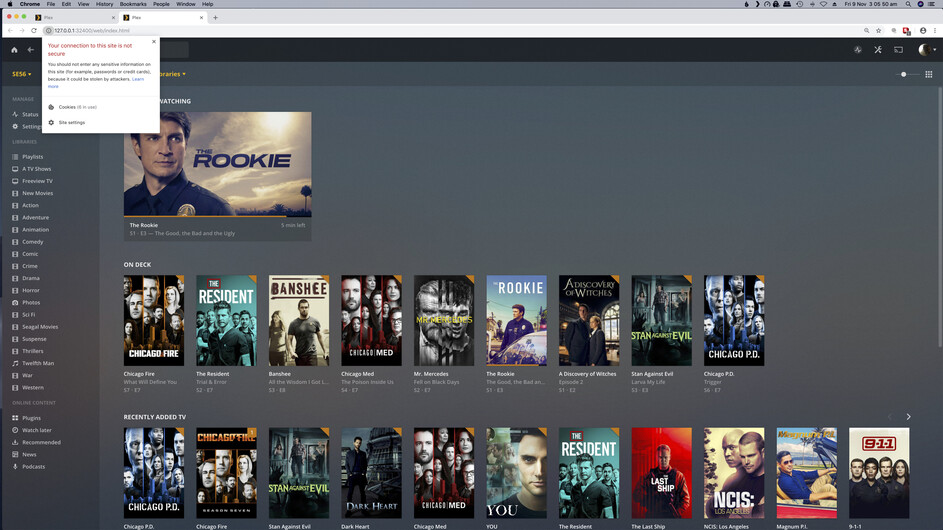Open the Action library
The image size is (943, 530).
pos(30,205)
